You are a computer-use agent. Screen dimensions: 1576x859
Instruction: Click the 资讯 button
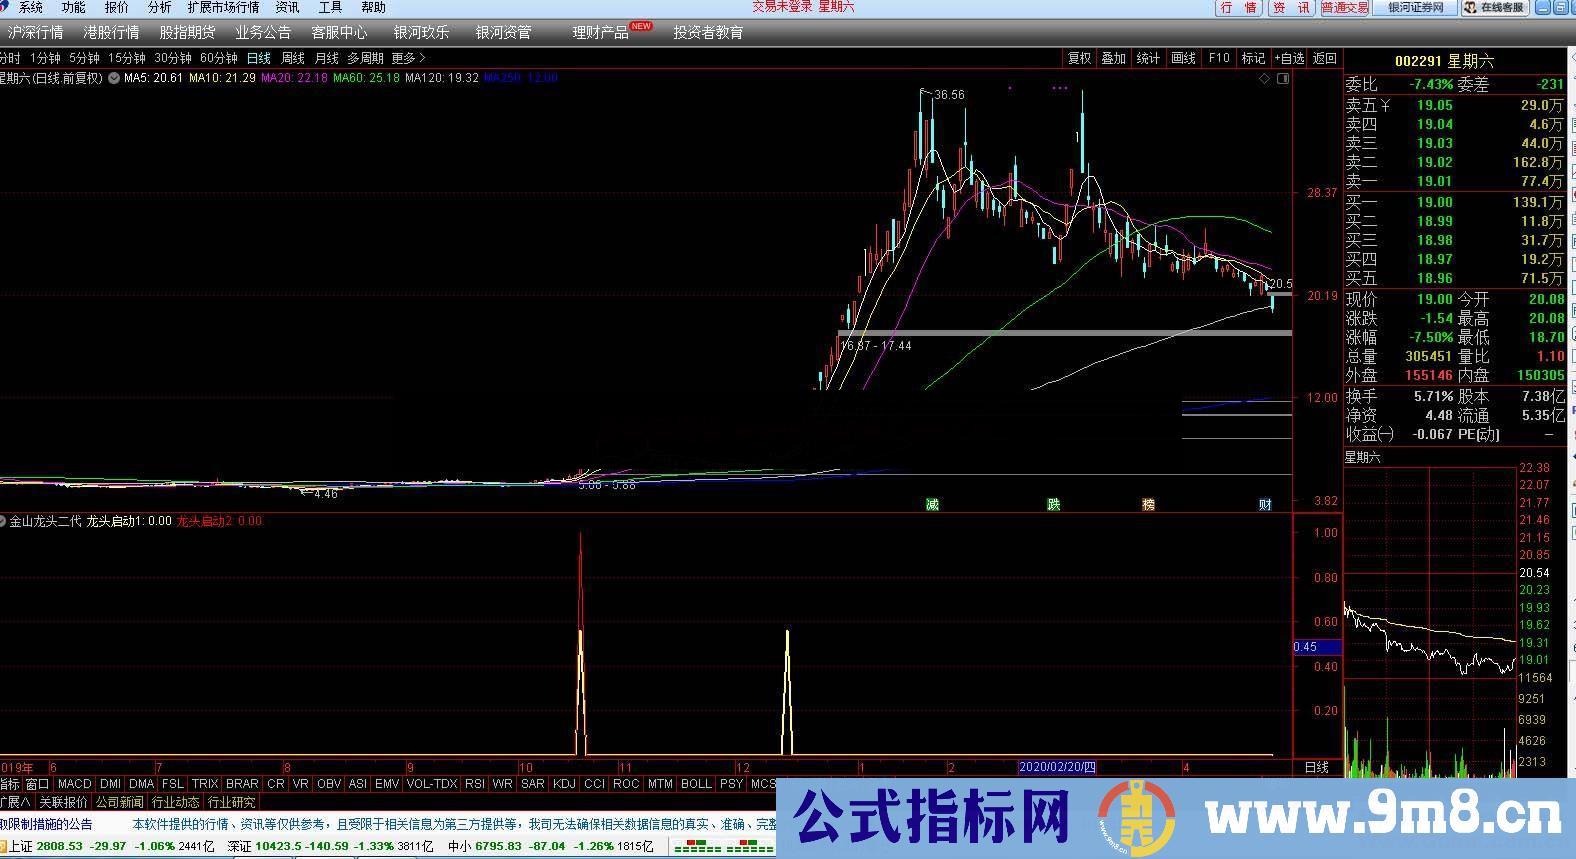click(x=1291, y=7)
